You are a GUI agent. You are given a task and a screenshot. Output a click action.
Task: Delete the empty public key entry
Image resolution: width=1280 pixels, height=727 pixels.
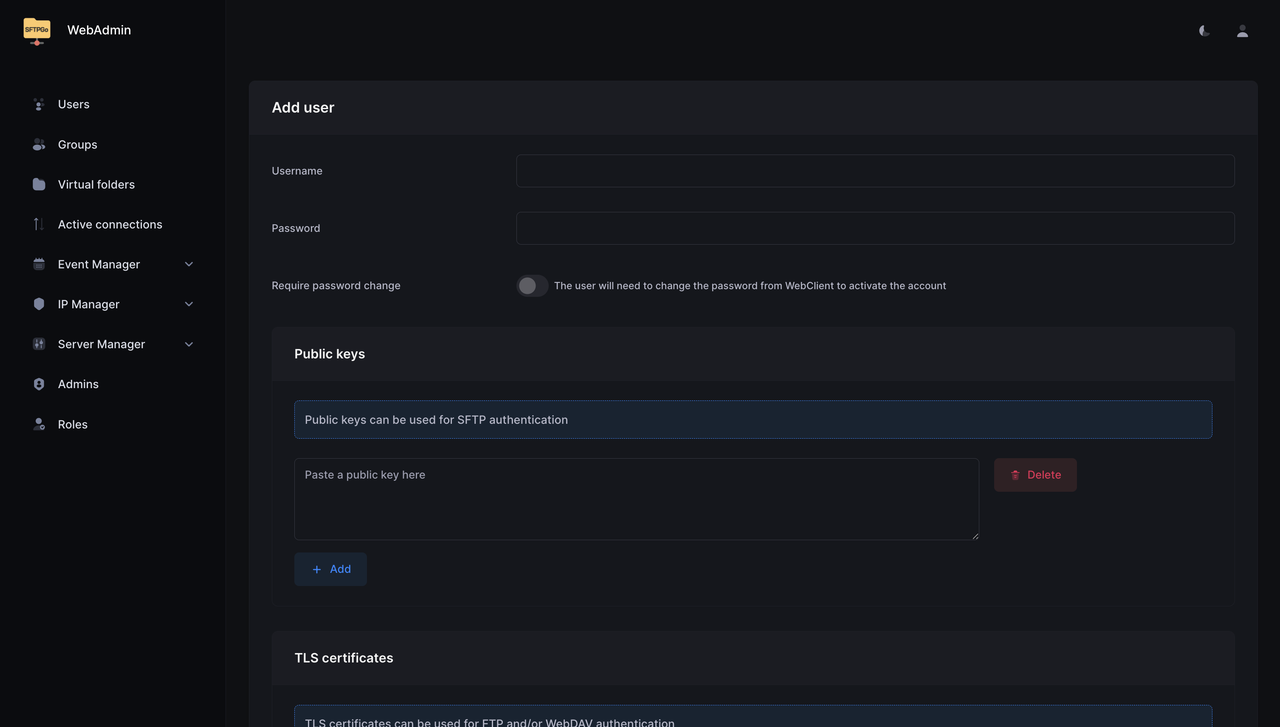pos(1035,474)
